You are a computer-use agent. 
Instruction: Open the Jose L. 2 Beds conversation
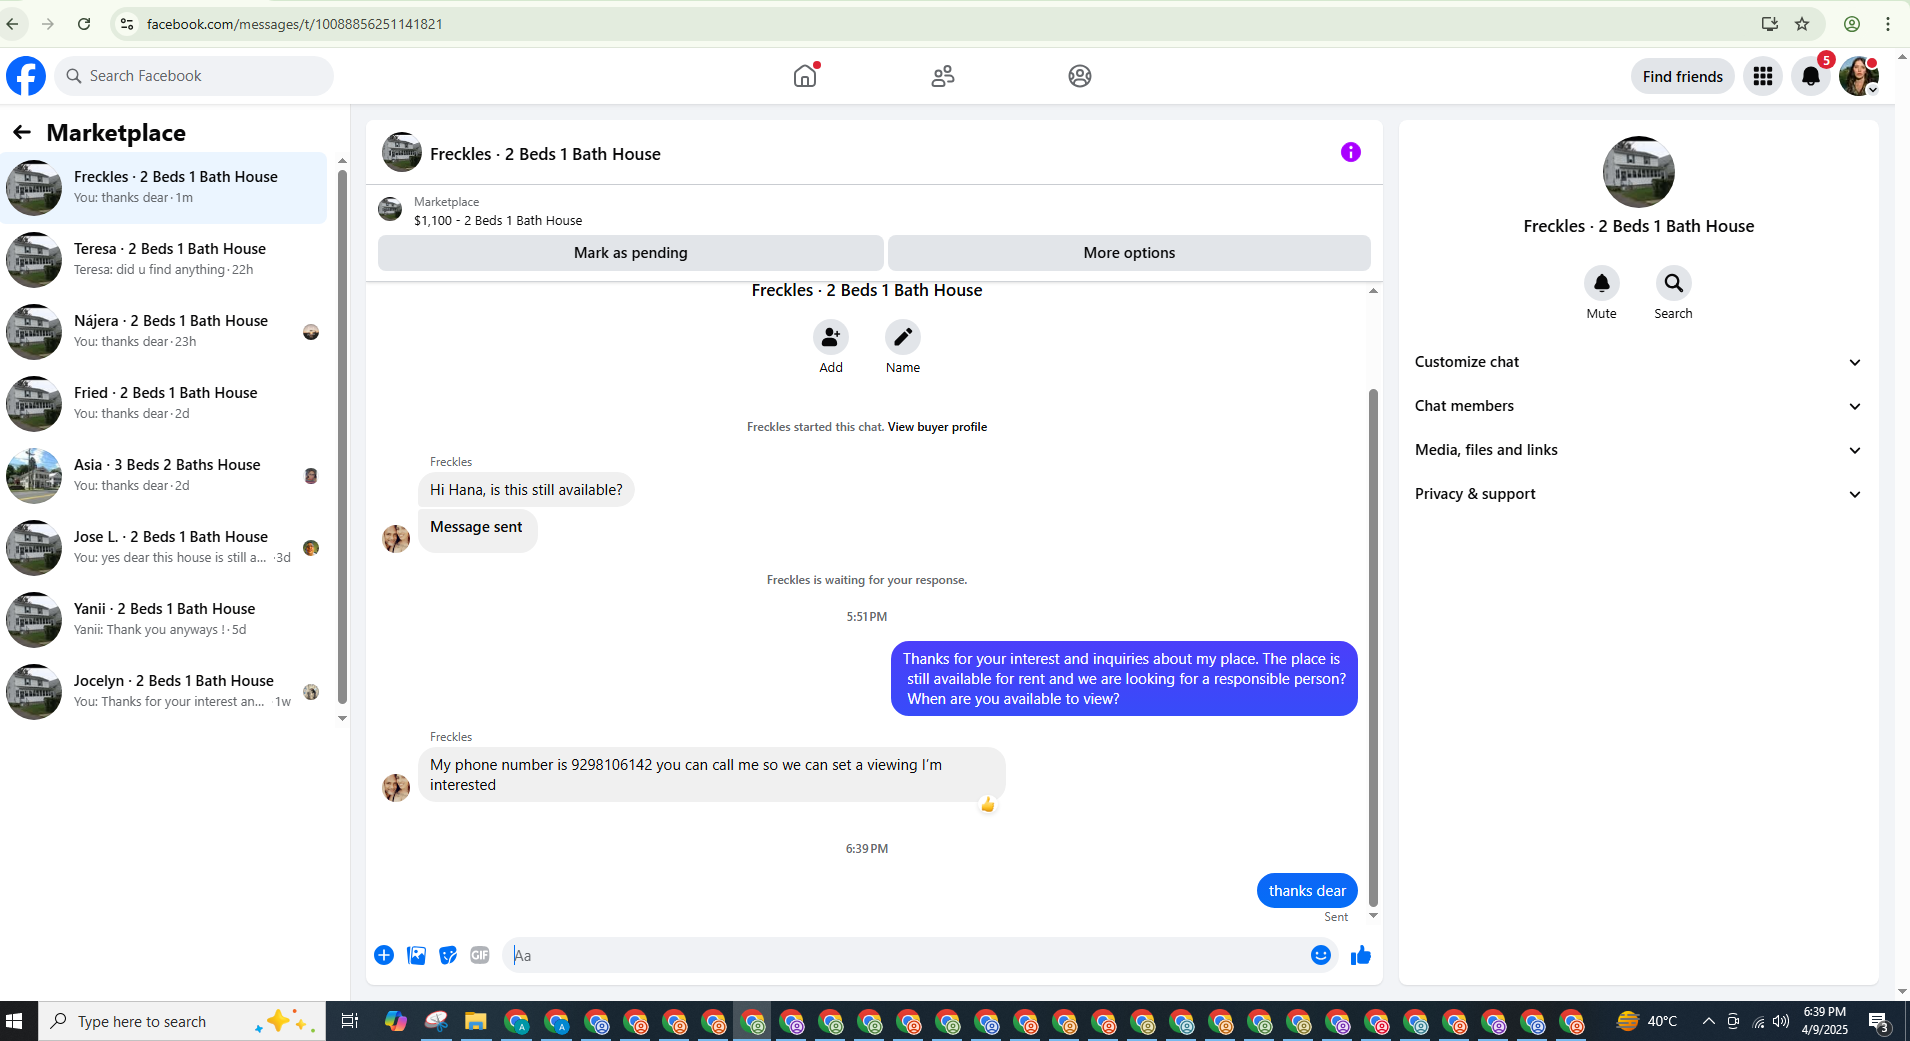[164, 548]
